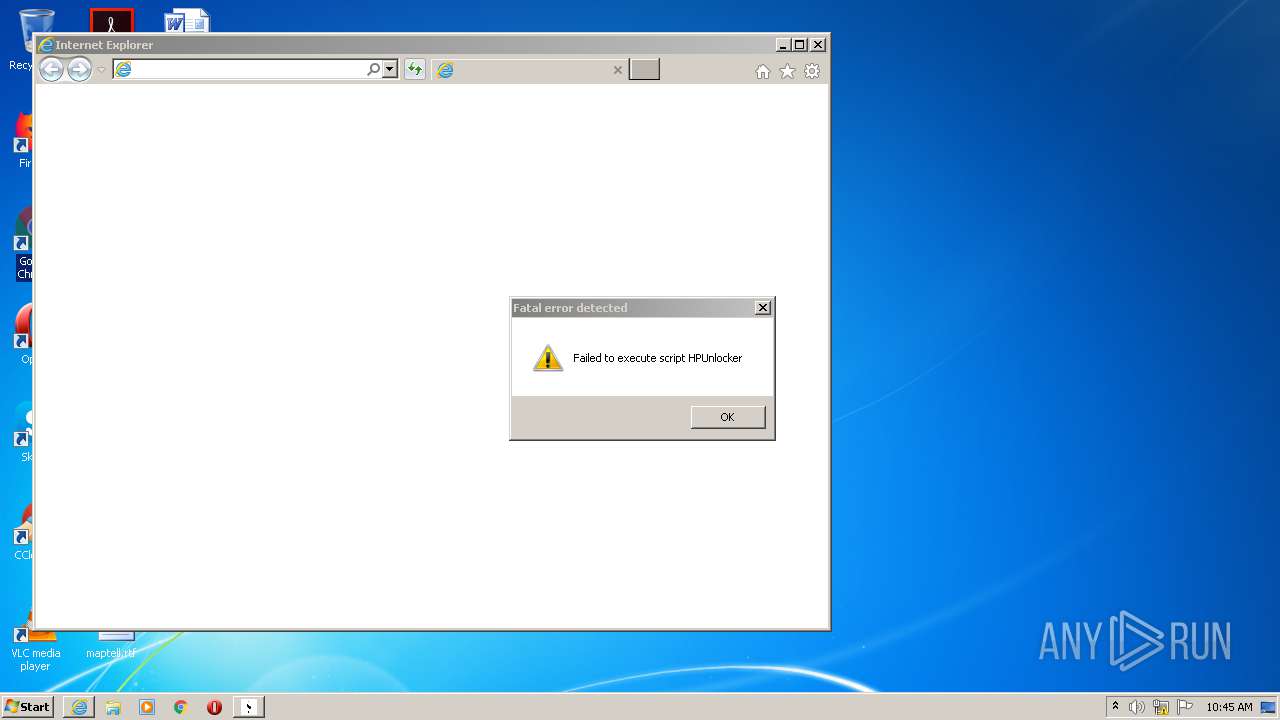
Task: Open Windows Explorer folder from taskbar
Action: click(x=113, y=707)
